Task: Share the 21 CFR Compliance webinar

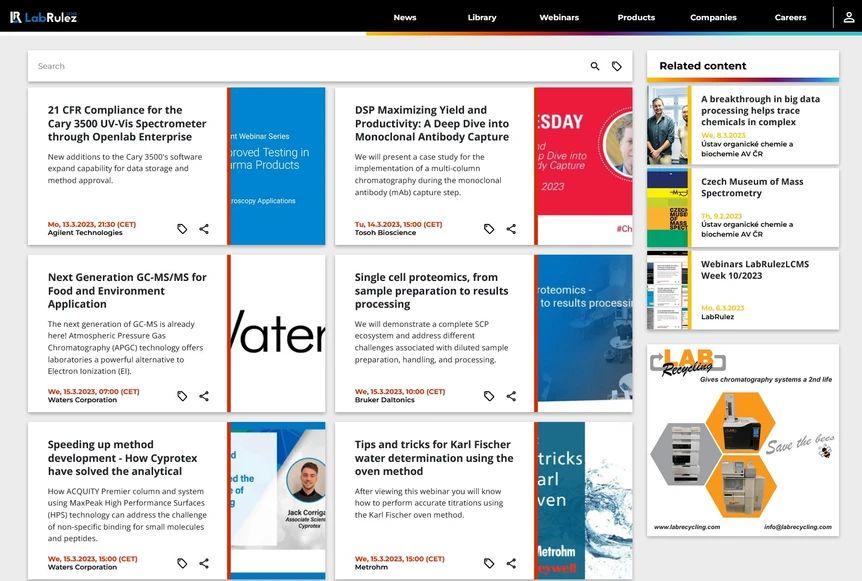Action: [x=204, y=229]
